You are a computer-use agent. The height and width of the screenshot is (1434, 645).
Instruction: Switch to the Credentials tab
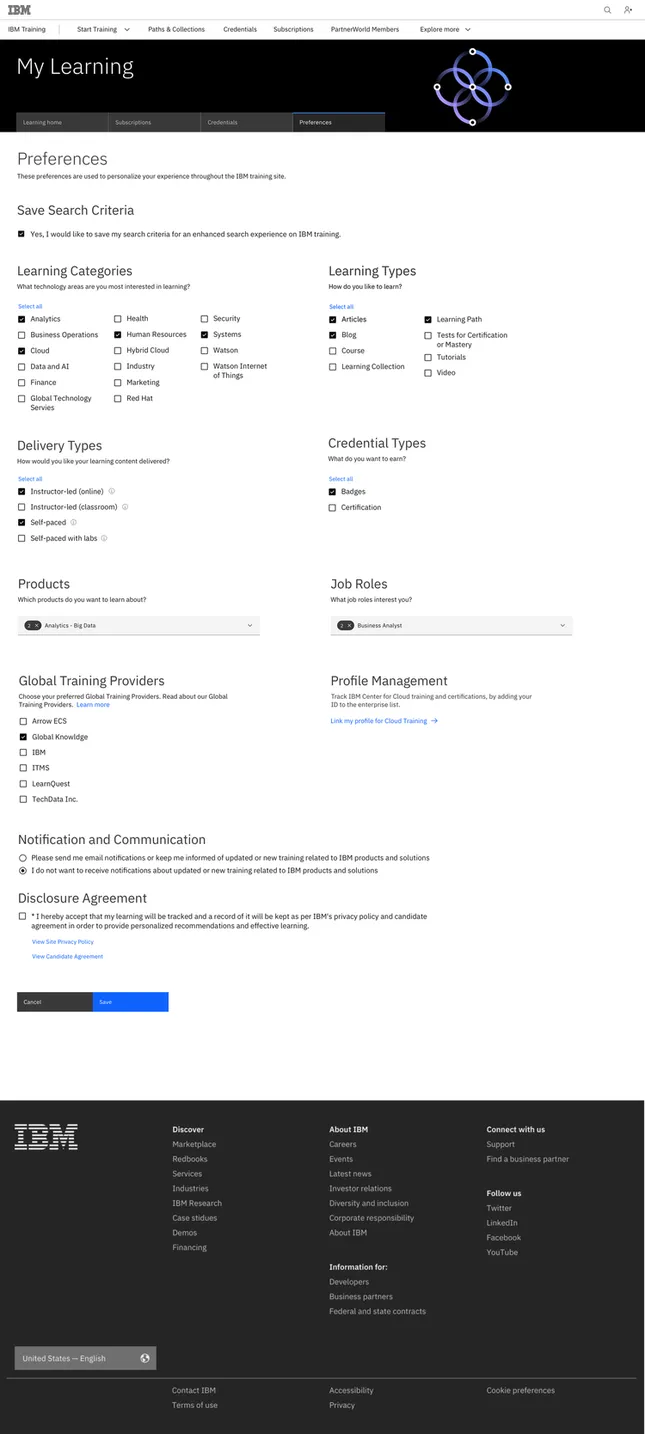coord(247,122)
